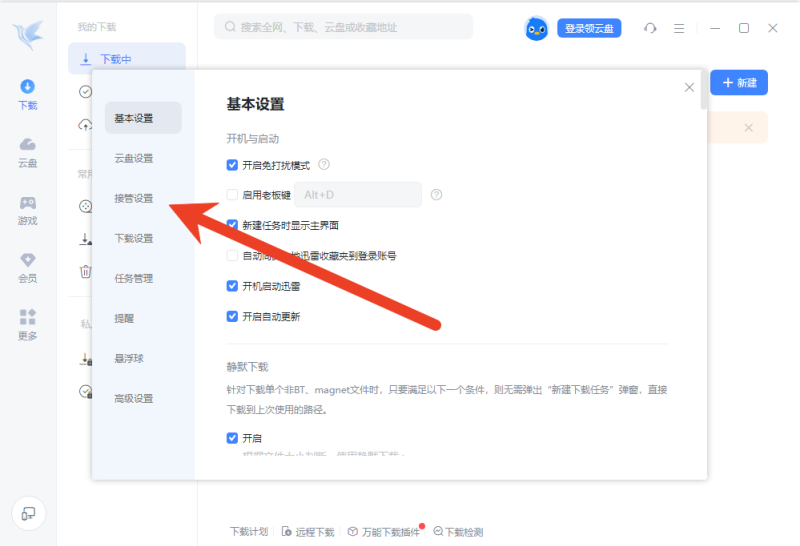This screenshot has height=546, width=800.
Task: Enable the 收藏夹 sync-to-account checkbox
Action: click(x=232, y=255)
